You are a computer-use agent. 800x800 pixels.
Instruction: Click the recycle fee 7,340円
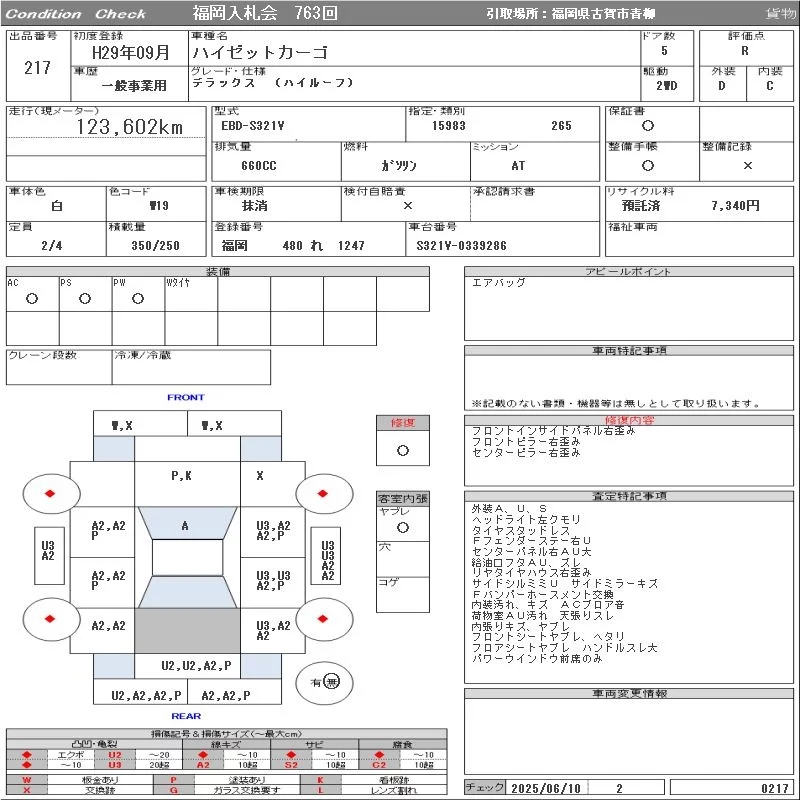click(x=736, y=206)
